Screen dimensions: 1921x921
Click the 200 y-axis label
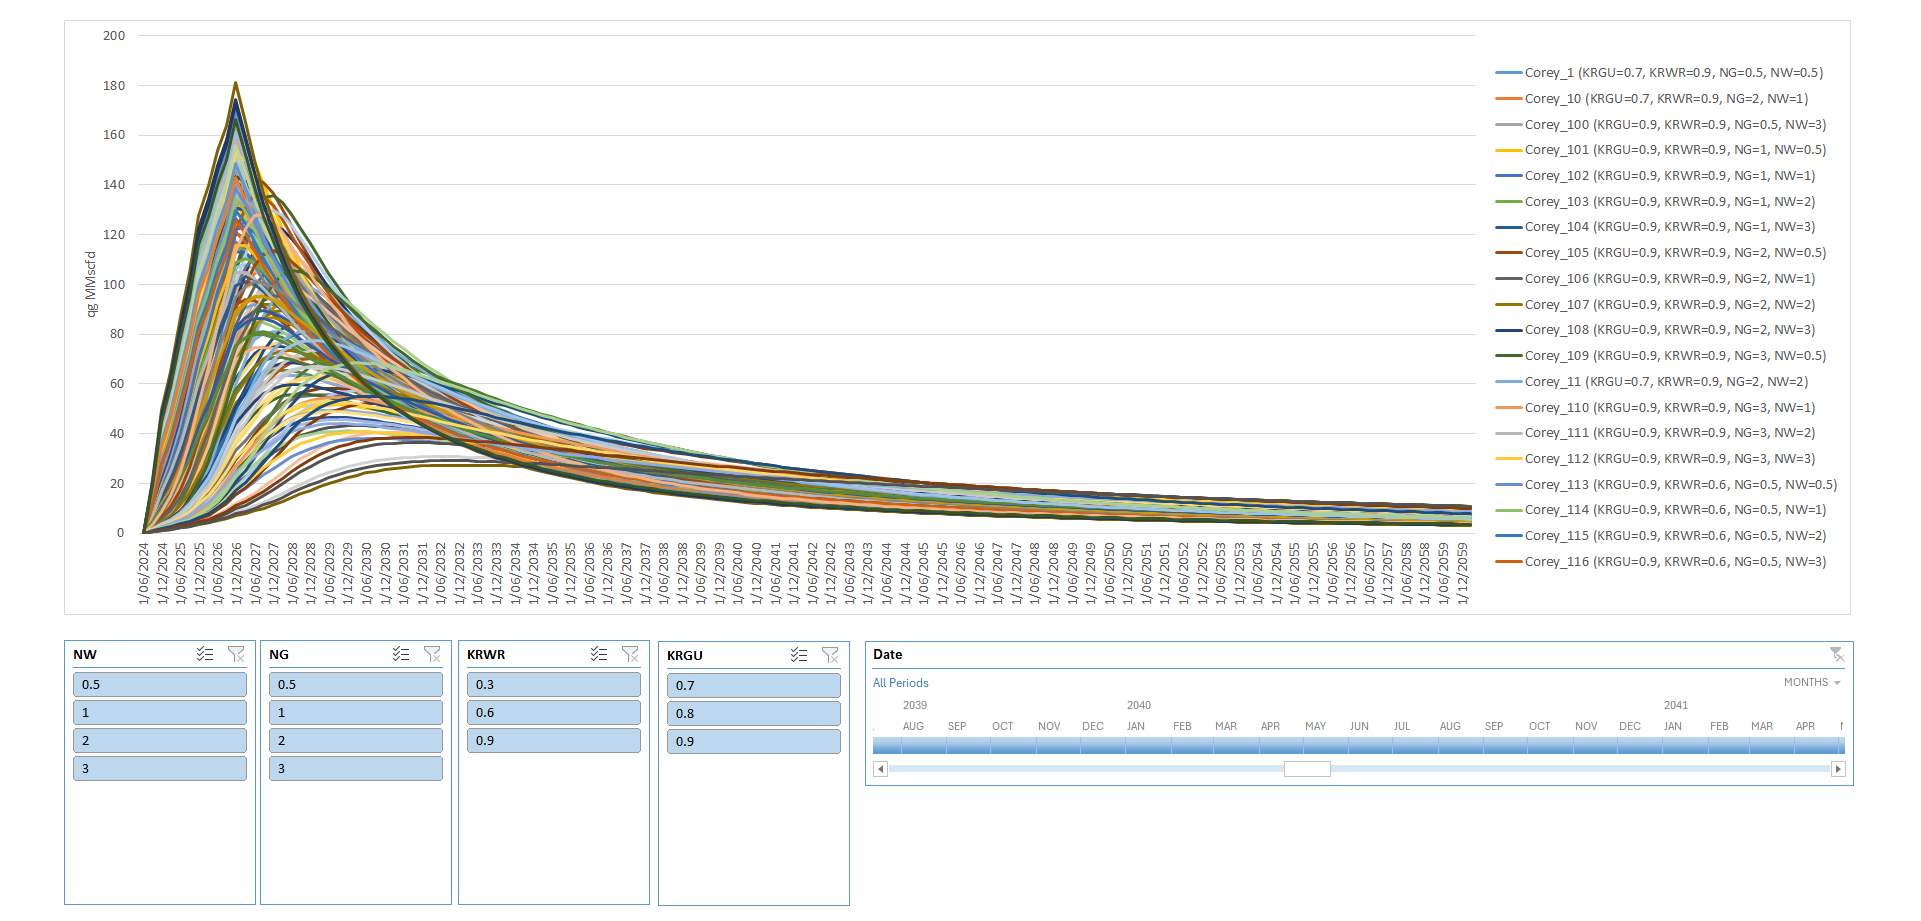(114, 36)
